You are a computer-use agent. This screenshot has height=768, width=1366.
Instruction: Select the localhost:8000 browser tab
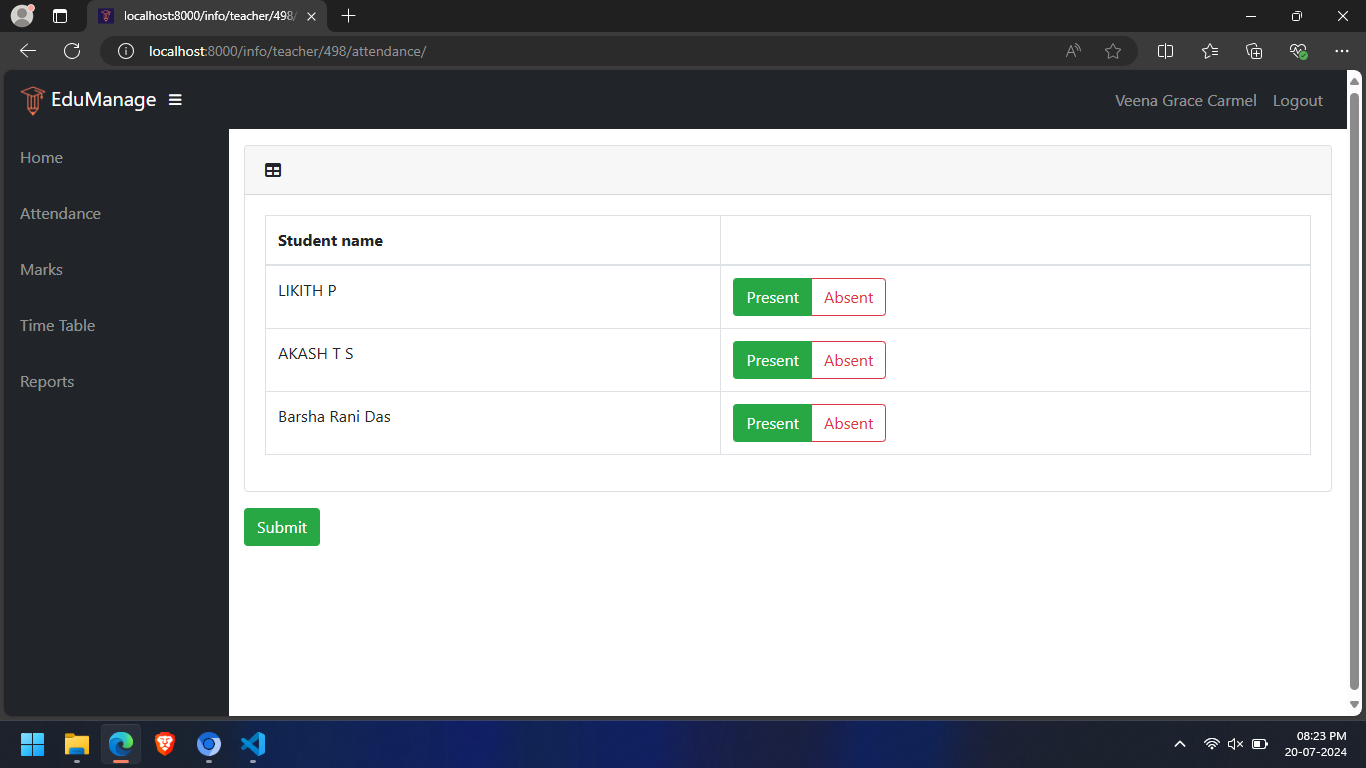pos(208,16)
